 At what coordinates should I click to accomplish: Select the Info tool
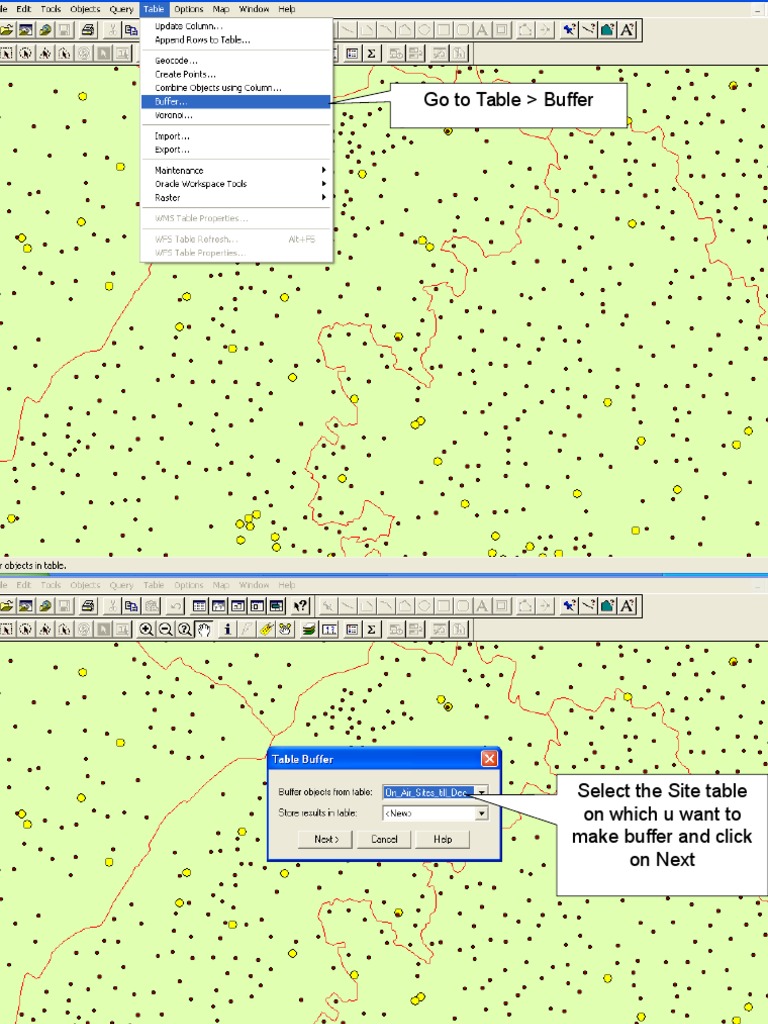(227, 630)
